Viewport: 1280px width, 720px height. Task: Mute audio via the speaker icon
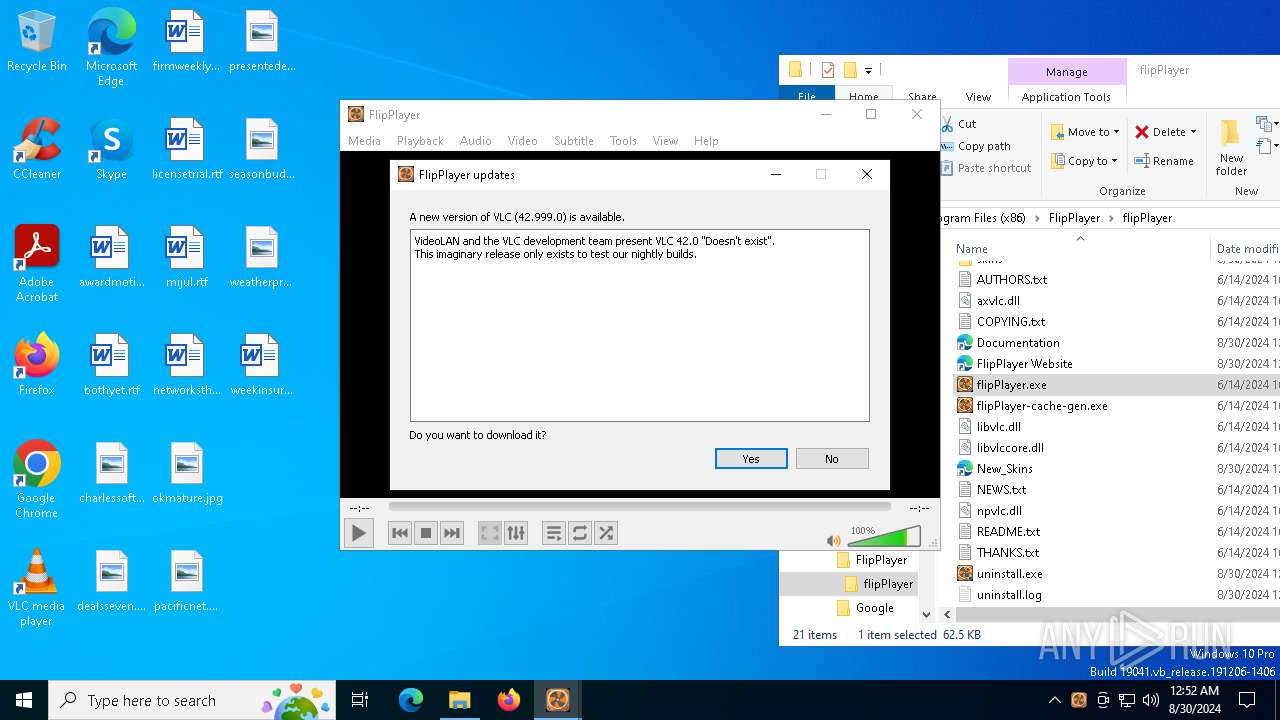833,540
